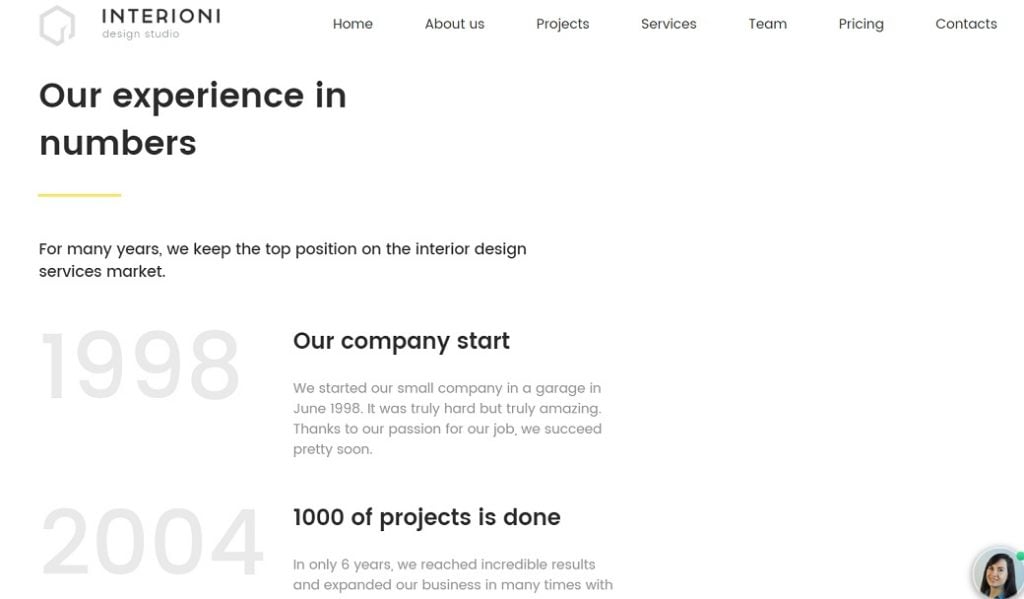Screen dimensions: 1024x599
Task: Click the 'Our experience in numbers' title
Action: pyautogui.click(x=192, y=119)
